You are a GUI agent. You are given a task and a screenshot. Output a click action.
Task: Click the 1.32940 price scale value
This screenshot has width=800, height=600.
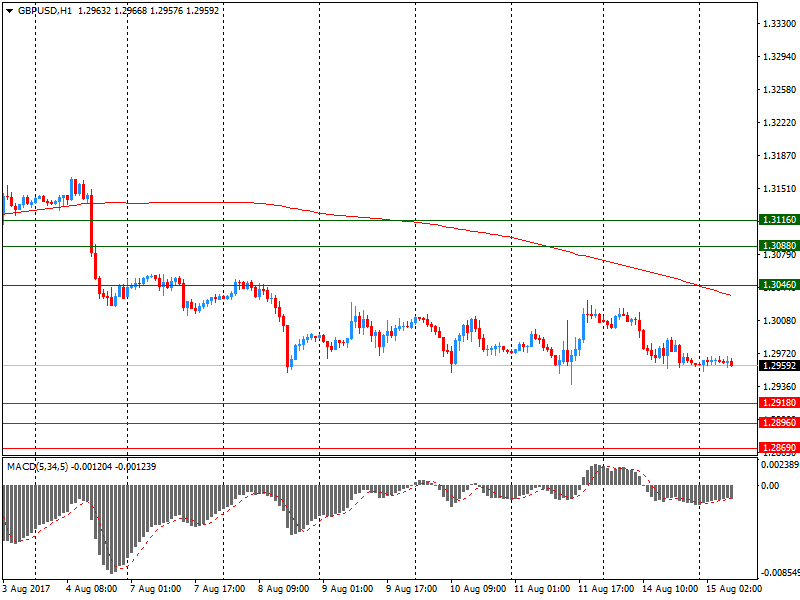780,57
